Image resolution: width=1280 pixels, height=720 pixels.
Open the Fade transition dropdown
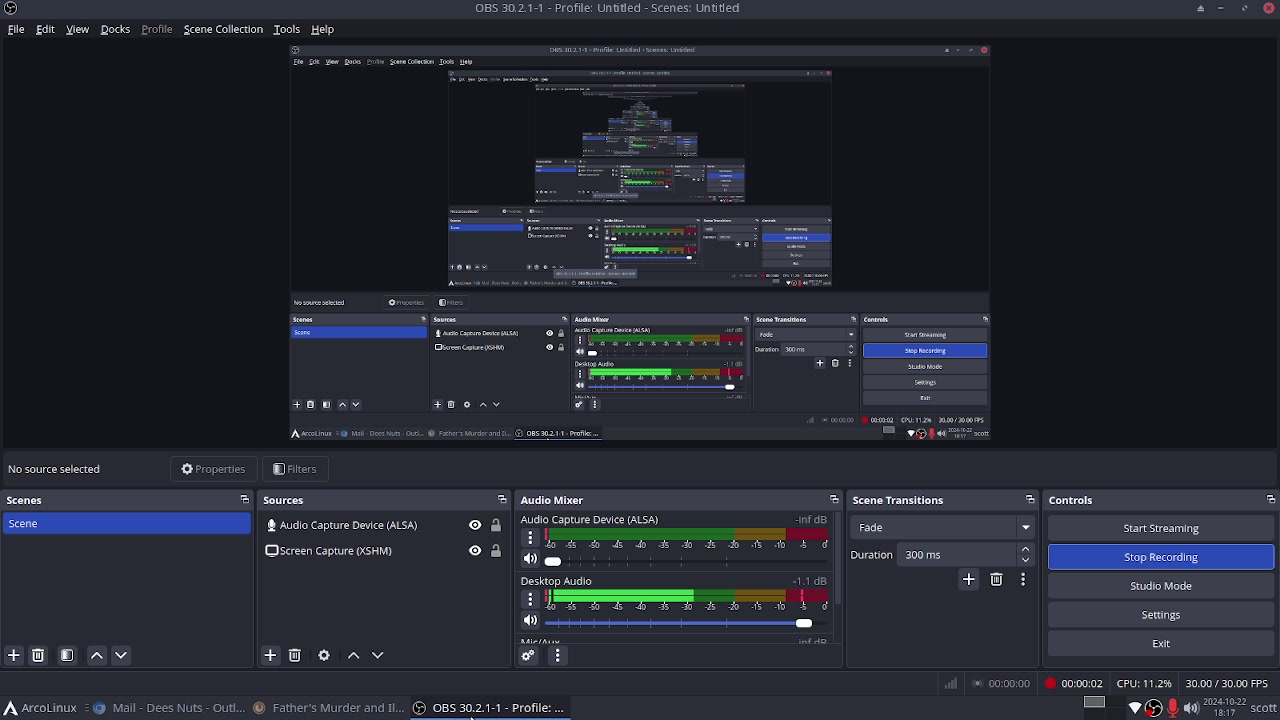click(942, 528)
